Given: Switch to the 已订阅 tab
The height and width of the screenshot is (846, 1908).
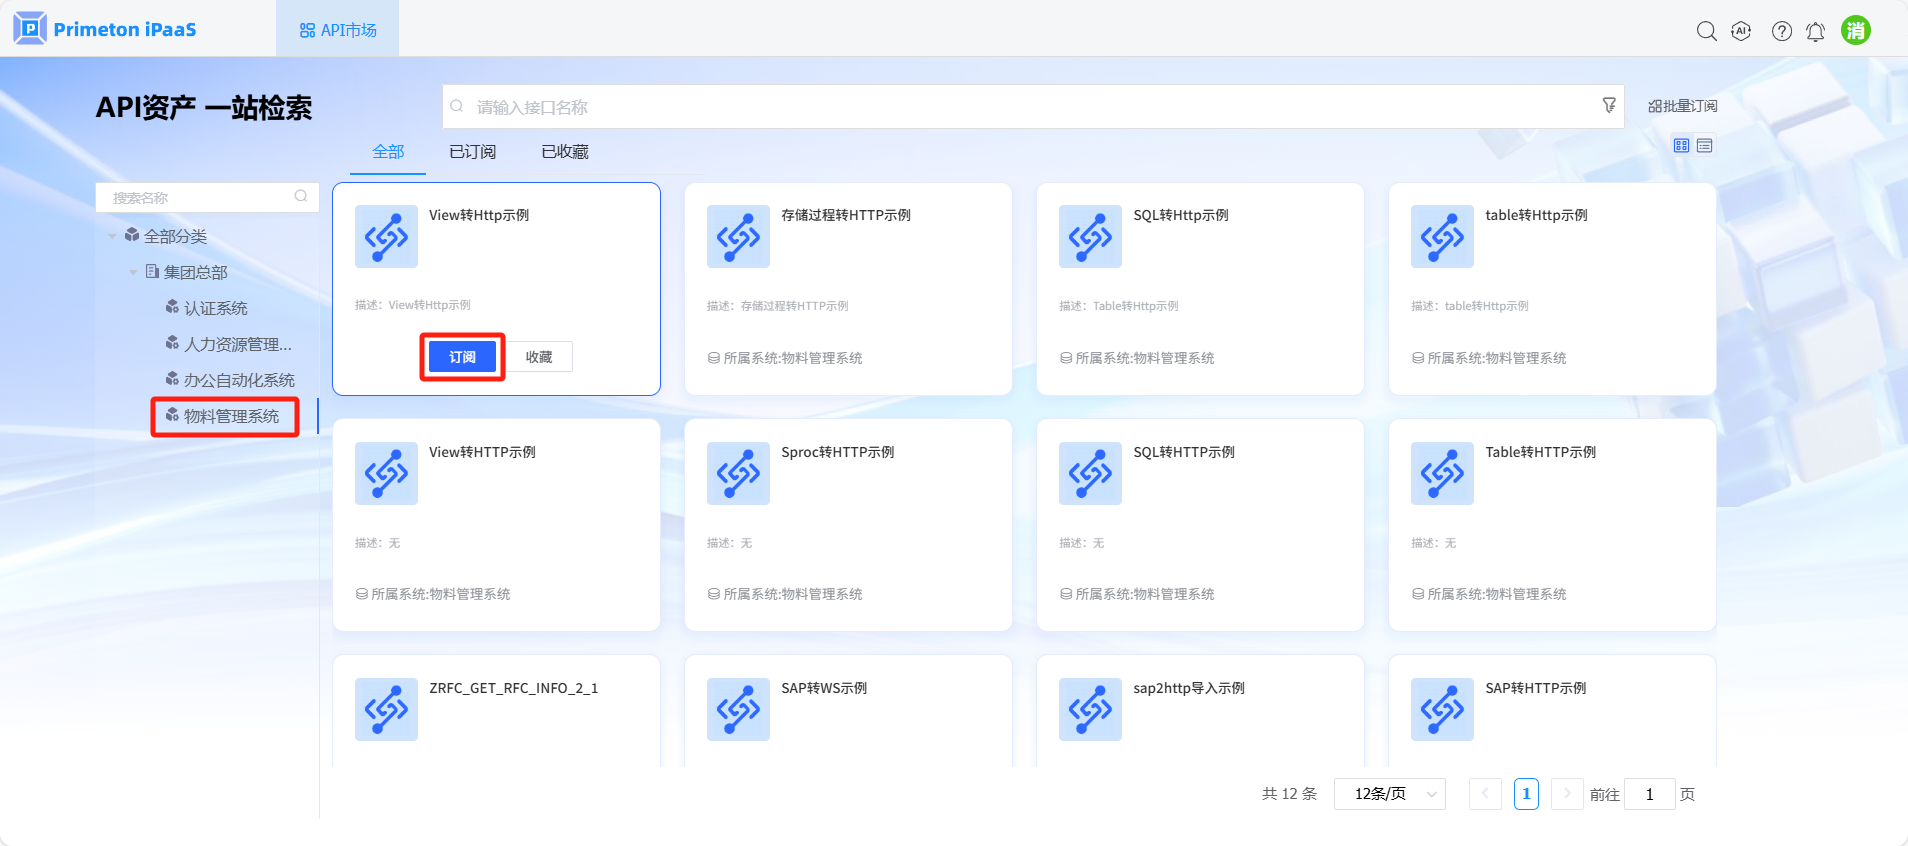Looking at the screenshot, I should (x=472, y=152).
